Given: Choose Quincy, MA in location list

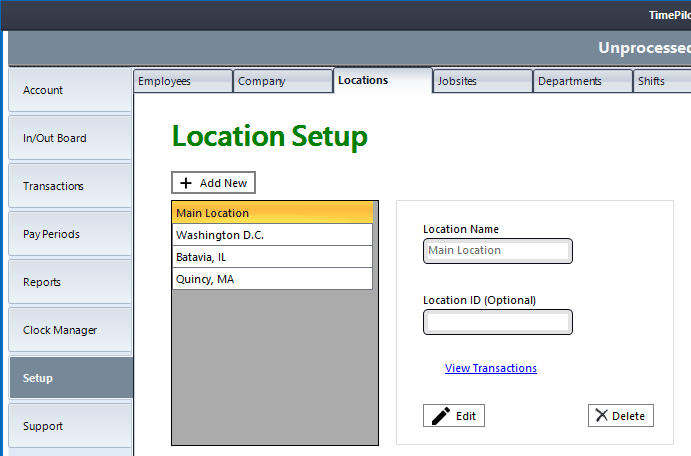Looking at the screenshot, I should pos(272,279).
